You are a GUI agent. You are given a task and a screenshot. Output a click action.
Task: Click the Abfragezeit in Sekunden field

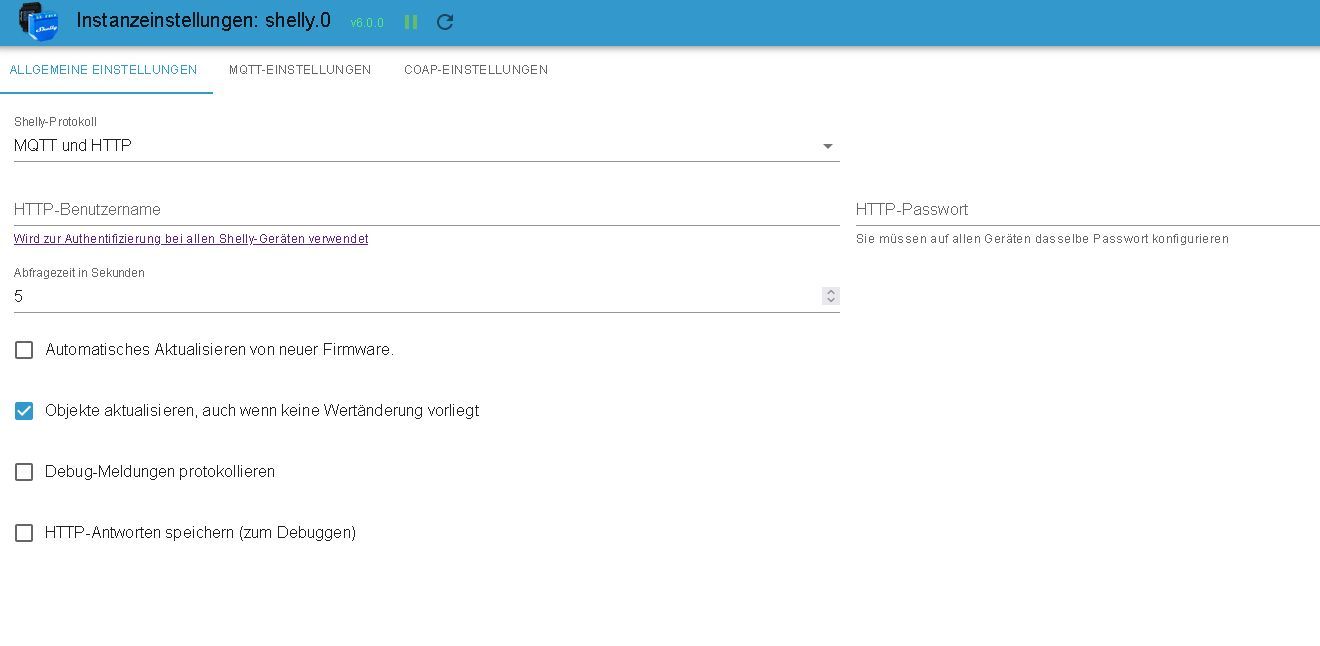click(410, 296)
